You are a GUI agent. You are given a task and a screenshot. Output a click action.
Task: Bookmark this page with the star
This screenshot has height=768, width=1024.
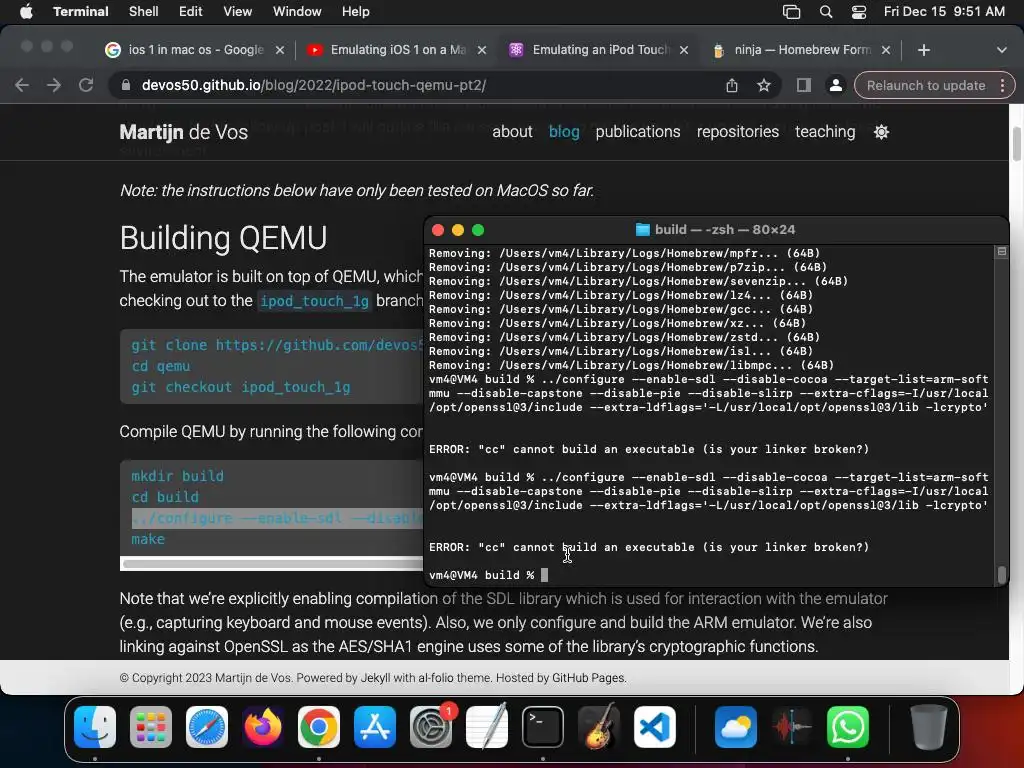point(763,85)
